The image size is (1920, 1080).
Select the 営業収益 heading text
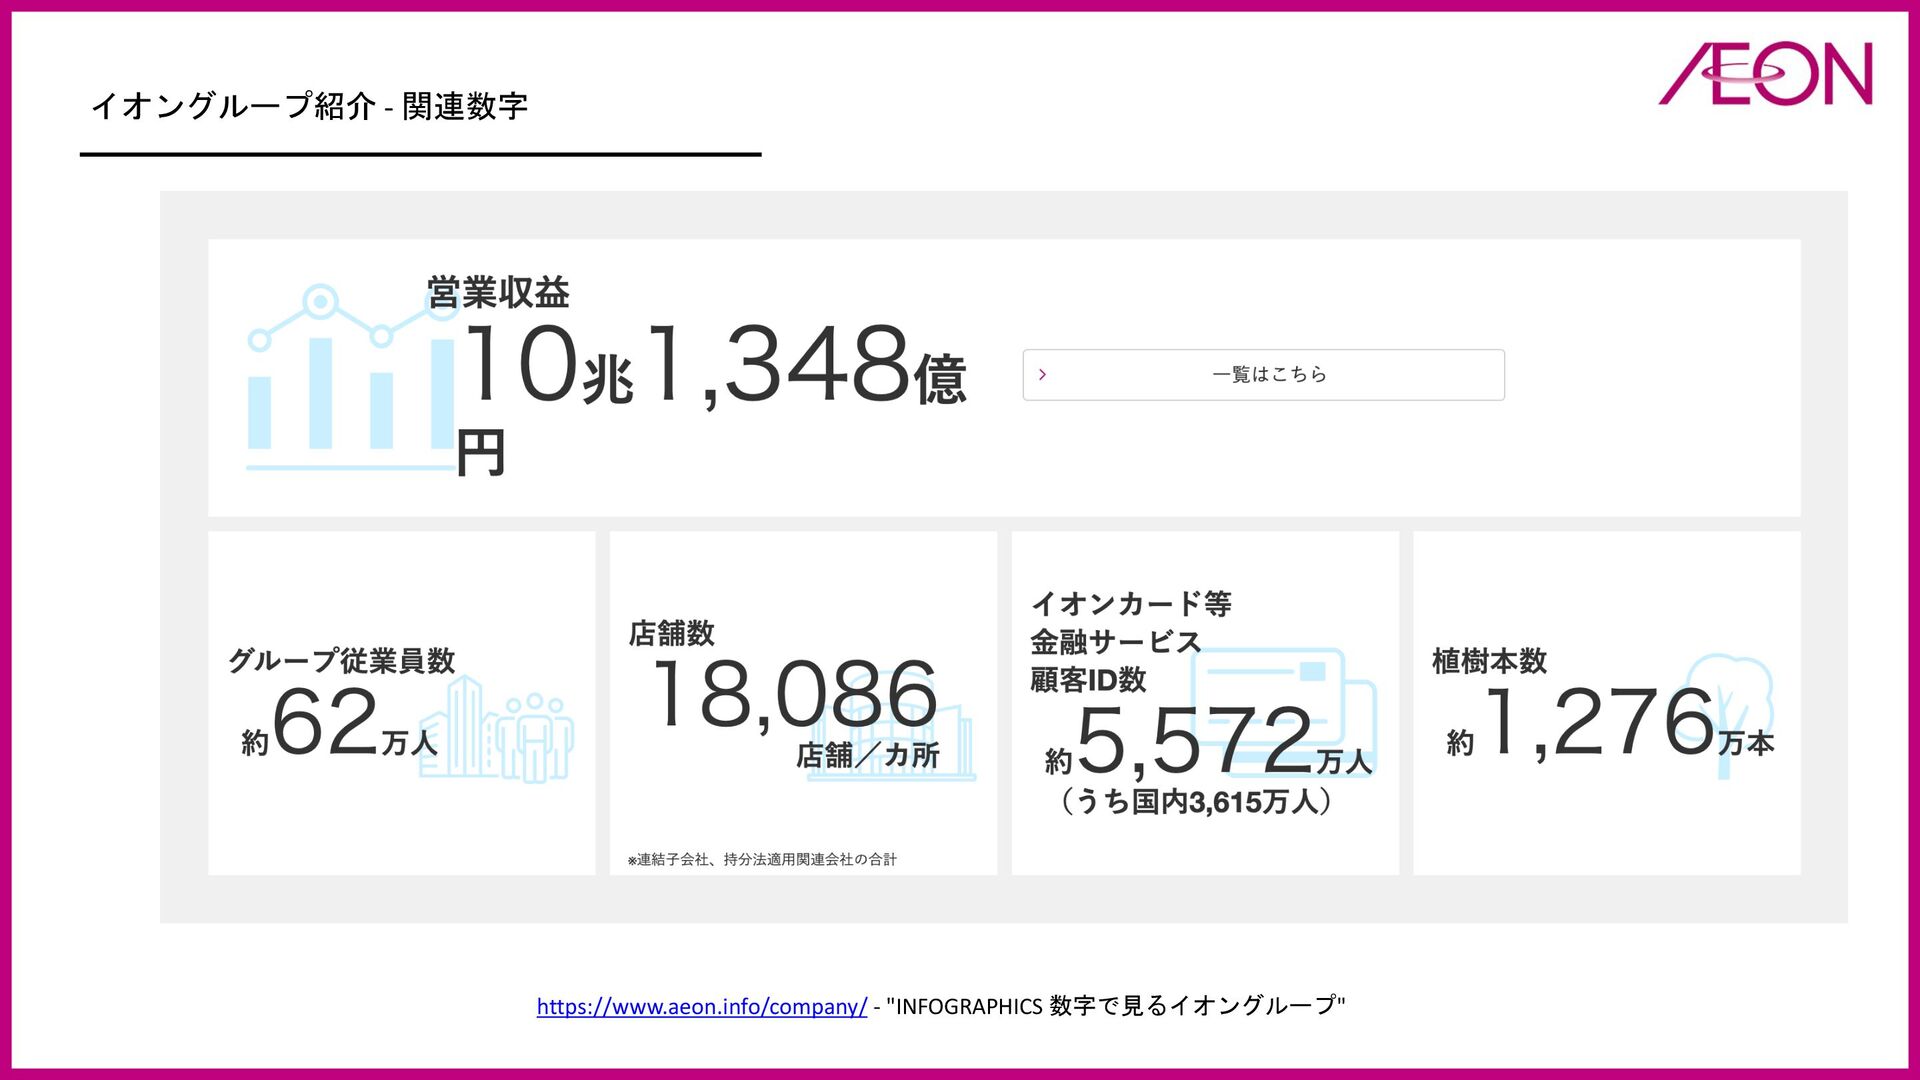[x=498, y=293]
